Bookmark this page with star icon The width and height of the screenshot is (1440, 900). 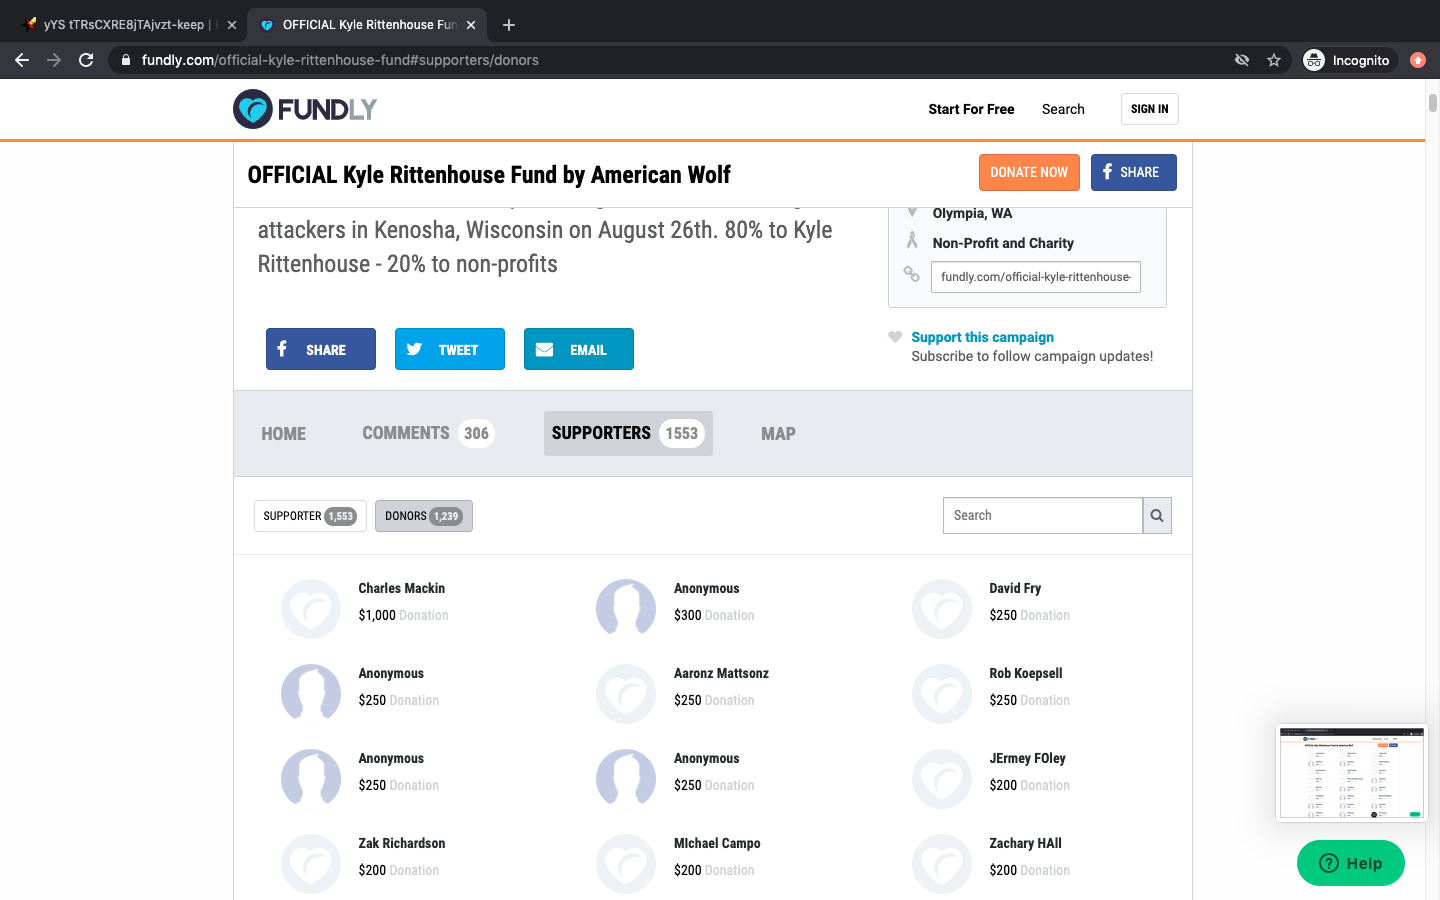coord(1274,60)
